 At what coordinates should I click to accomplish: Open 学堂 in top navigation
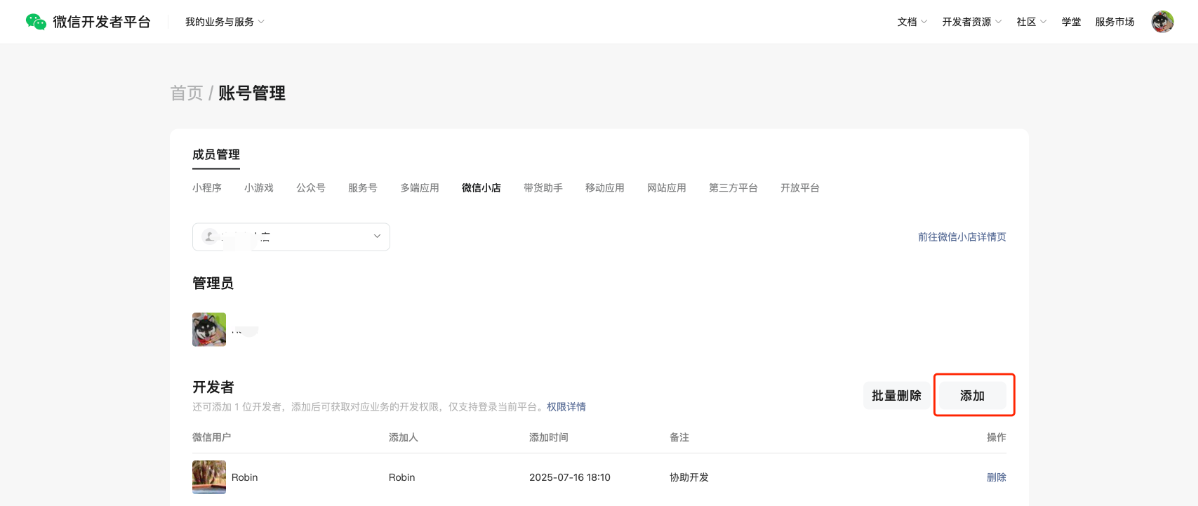pos(1071,22)
